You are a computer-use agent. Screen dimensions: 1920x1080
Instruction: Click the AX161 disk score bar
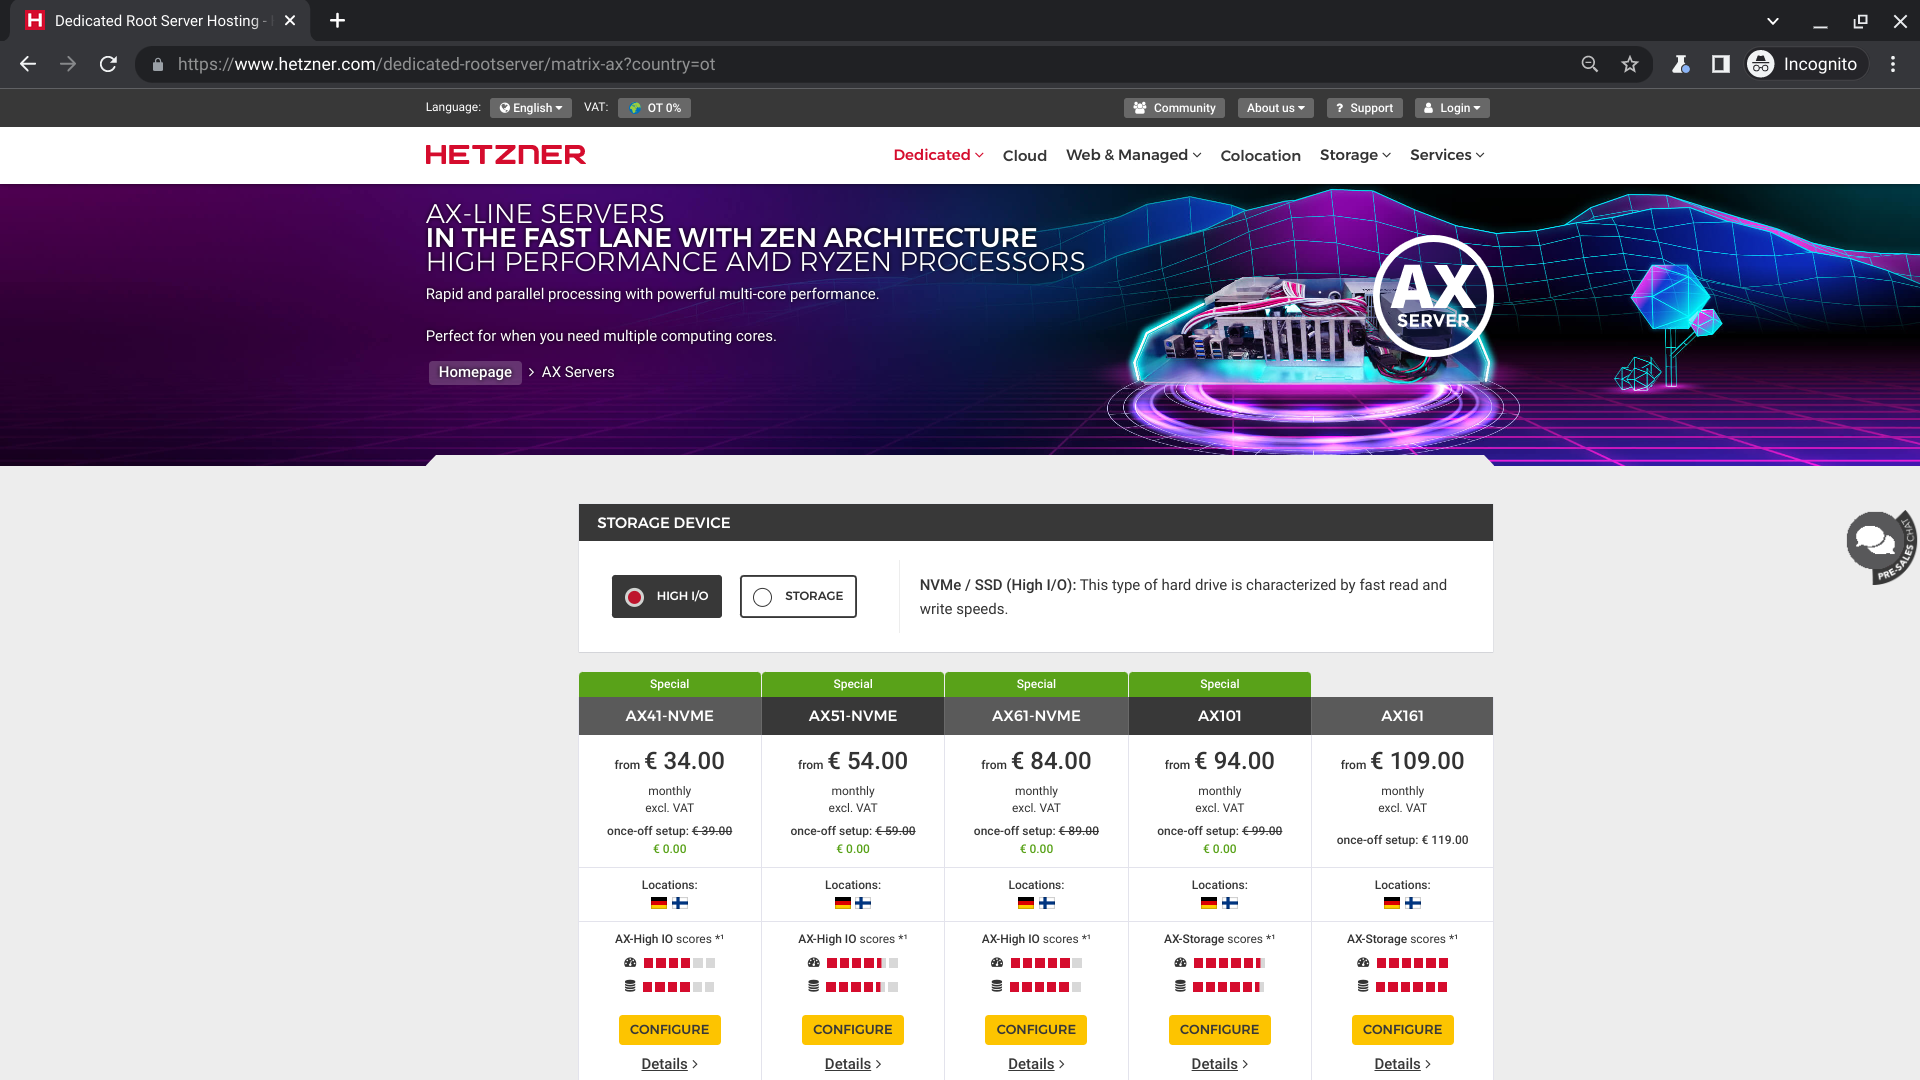pos(1411,987)
